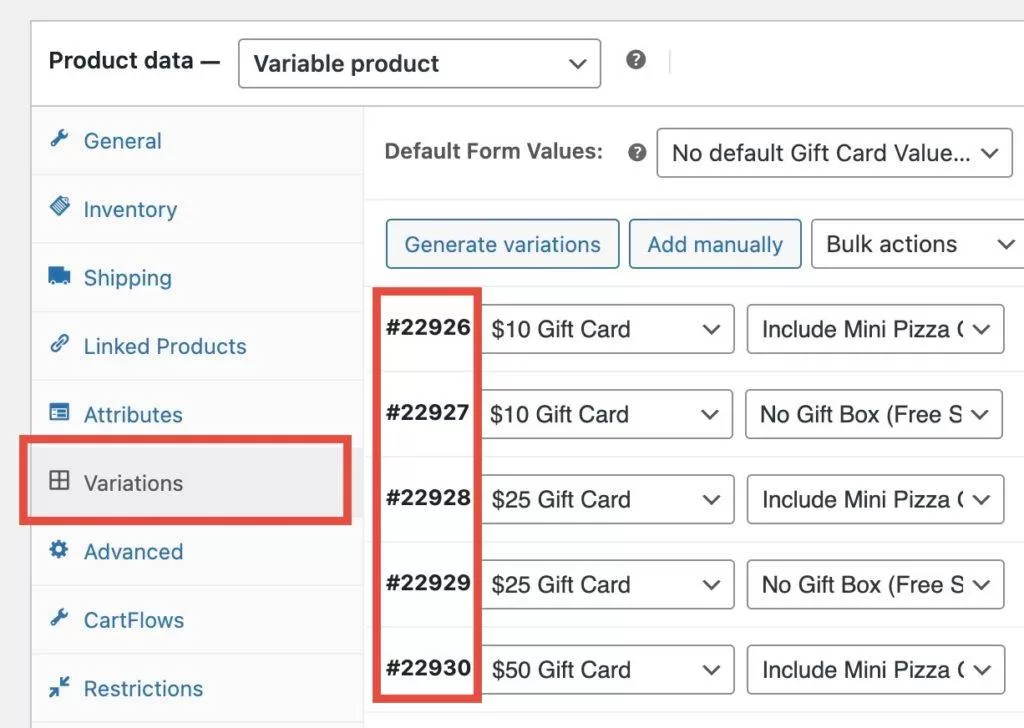Click the Attributes list icon
This screenshot has width=1024, height=728.
click(x=59, y=413)
